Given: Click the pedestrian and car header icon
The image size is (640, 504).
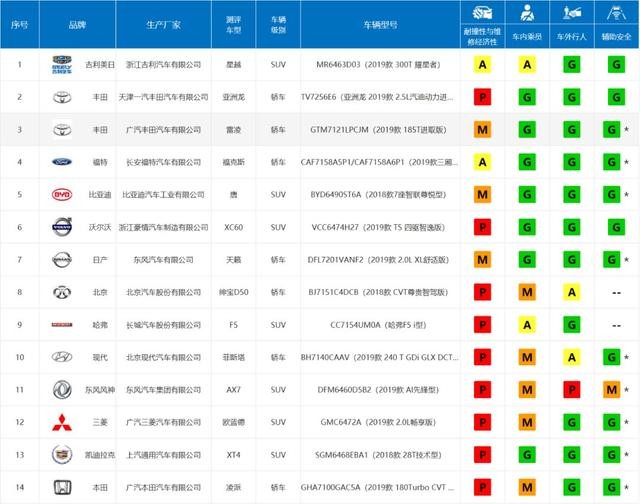Looking at the screenshot, I should click(x=572, y=13).
